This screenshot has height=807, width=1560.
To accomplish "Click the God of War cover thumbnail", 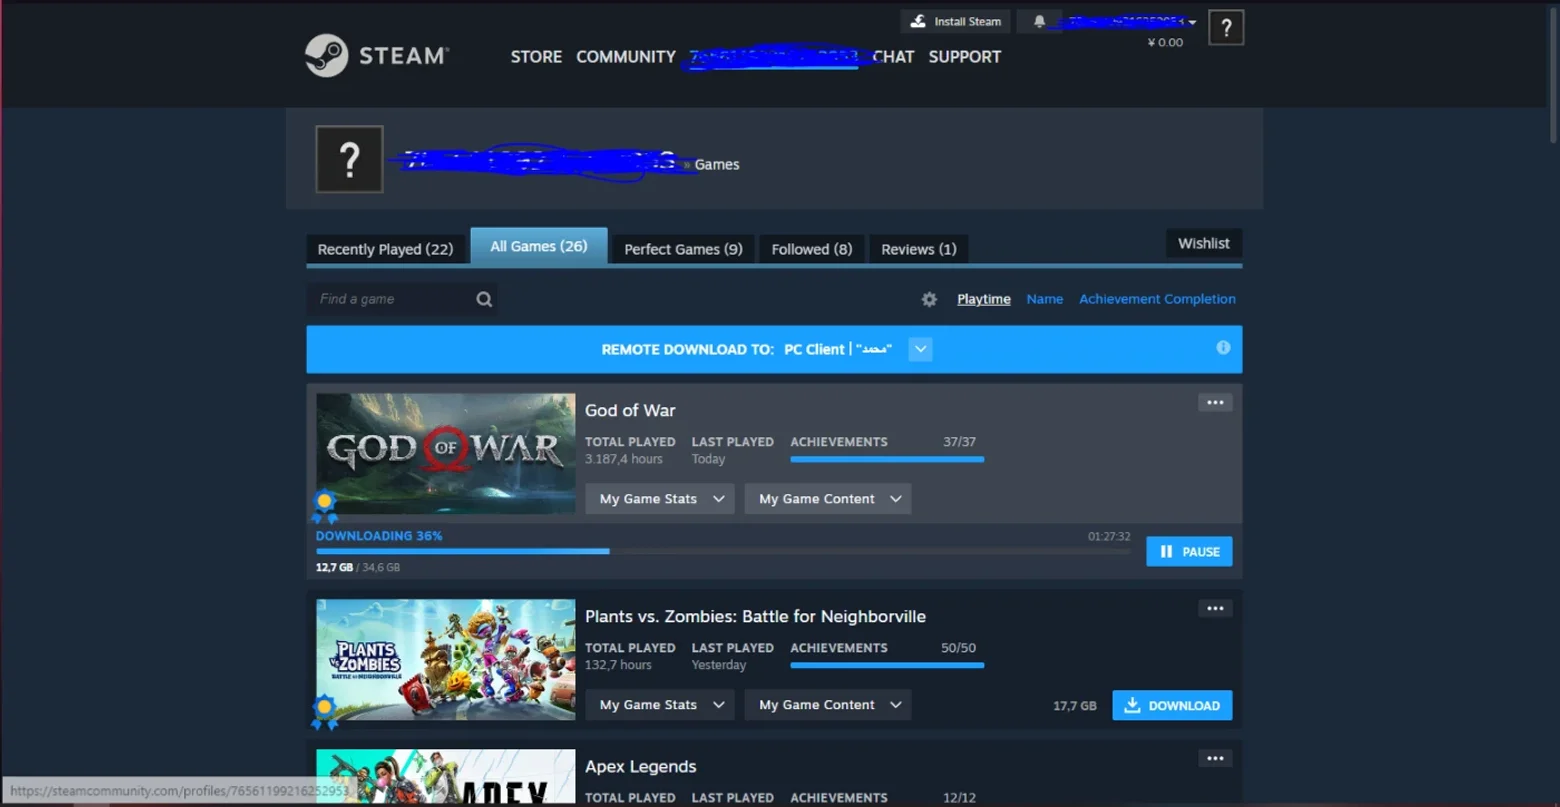I will (x=445, y=454).
